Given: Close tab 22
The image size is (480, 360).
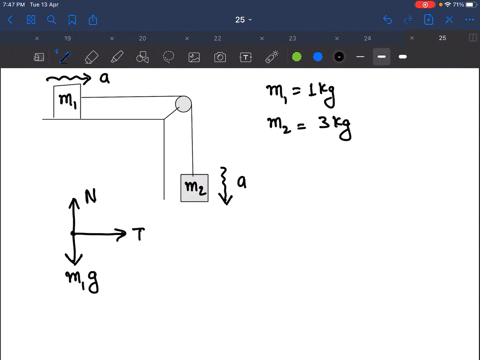Looking at the screenshot, I should 187,38.
